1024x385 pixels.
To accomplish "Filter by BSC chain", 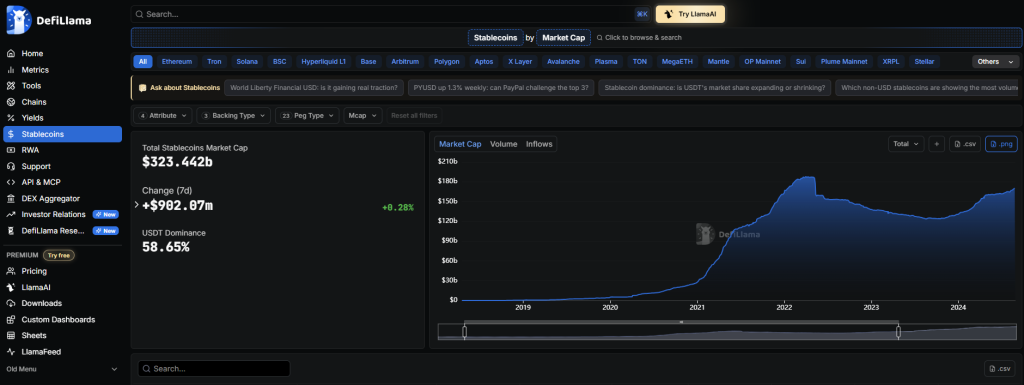I will 280,61.
